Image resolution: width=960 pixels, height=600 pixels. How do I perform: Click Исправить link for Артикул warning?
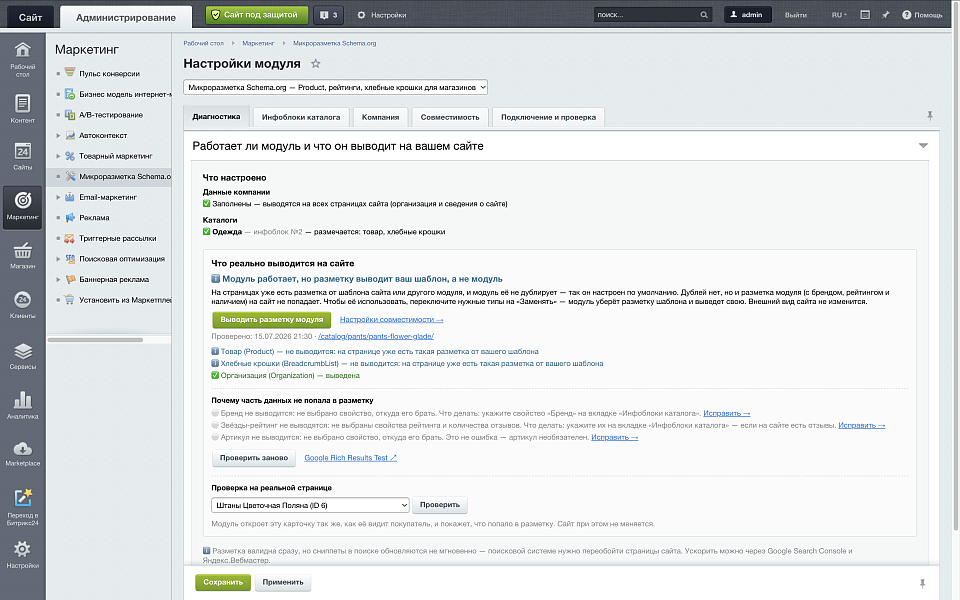[615, 437]
